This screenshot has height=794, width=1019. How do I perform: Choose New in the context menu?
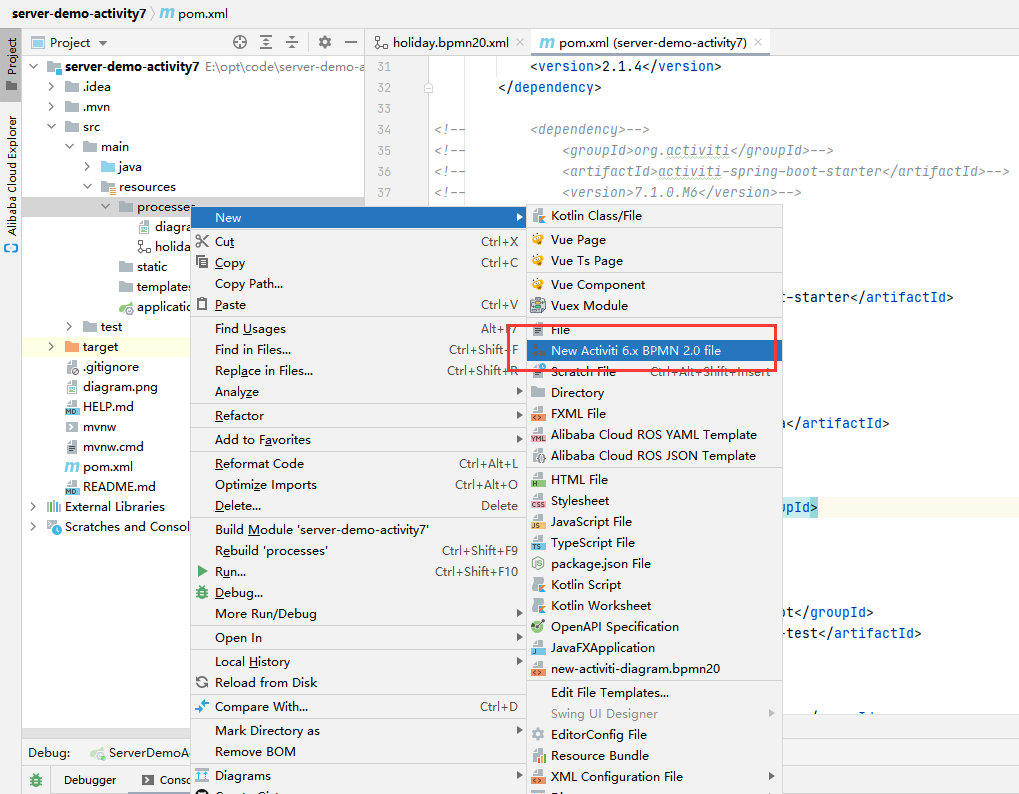358,218
